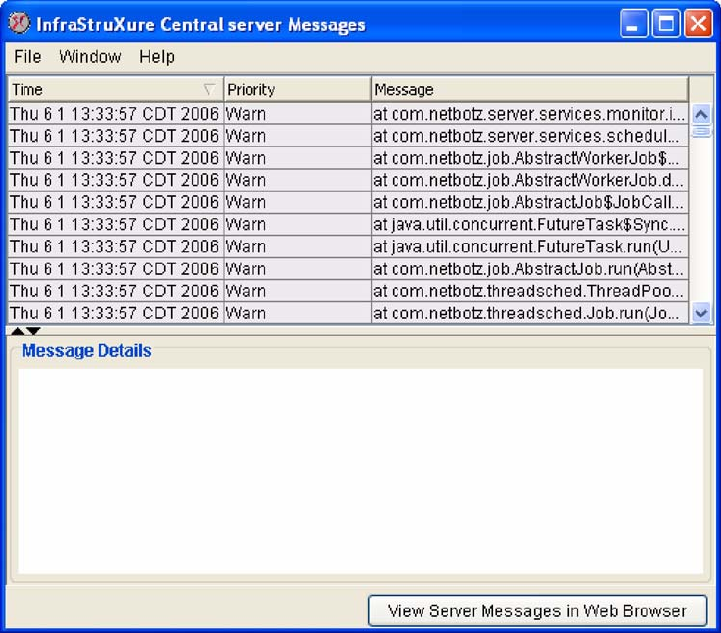Sort by the Time column header
This screenshot has height=633, width=721.
pyautogui.click(x=115, y=89)
